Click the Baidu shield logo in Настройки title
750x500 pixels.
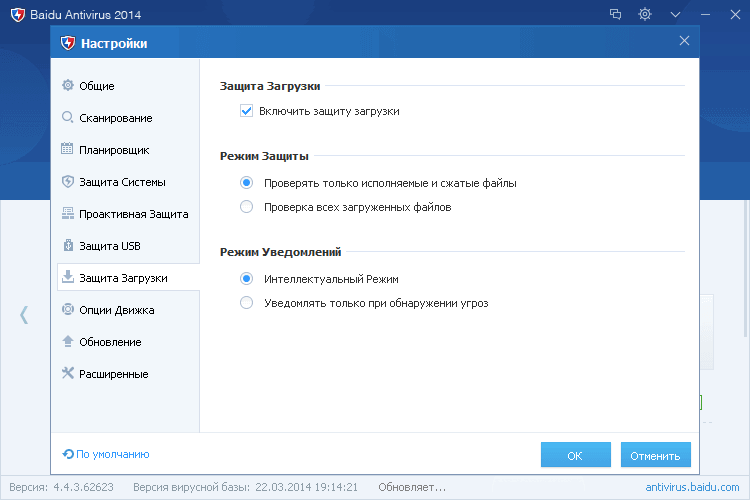(x=68, y=43)
